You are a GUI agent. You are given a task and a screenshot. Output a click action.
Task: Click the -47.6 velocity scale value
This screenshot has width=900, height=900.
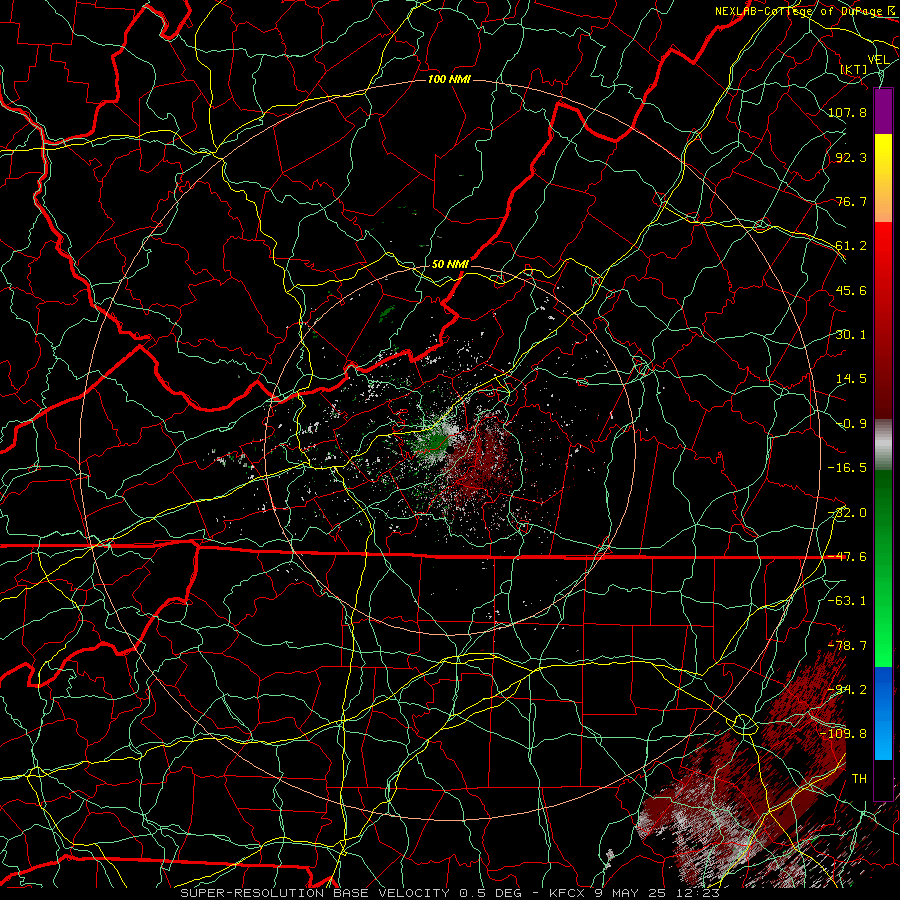pos(847,557)
